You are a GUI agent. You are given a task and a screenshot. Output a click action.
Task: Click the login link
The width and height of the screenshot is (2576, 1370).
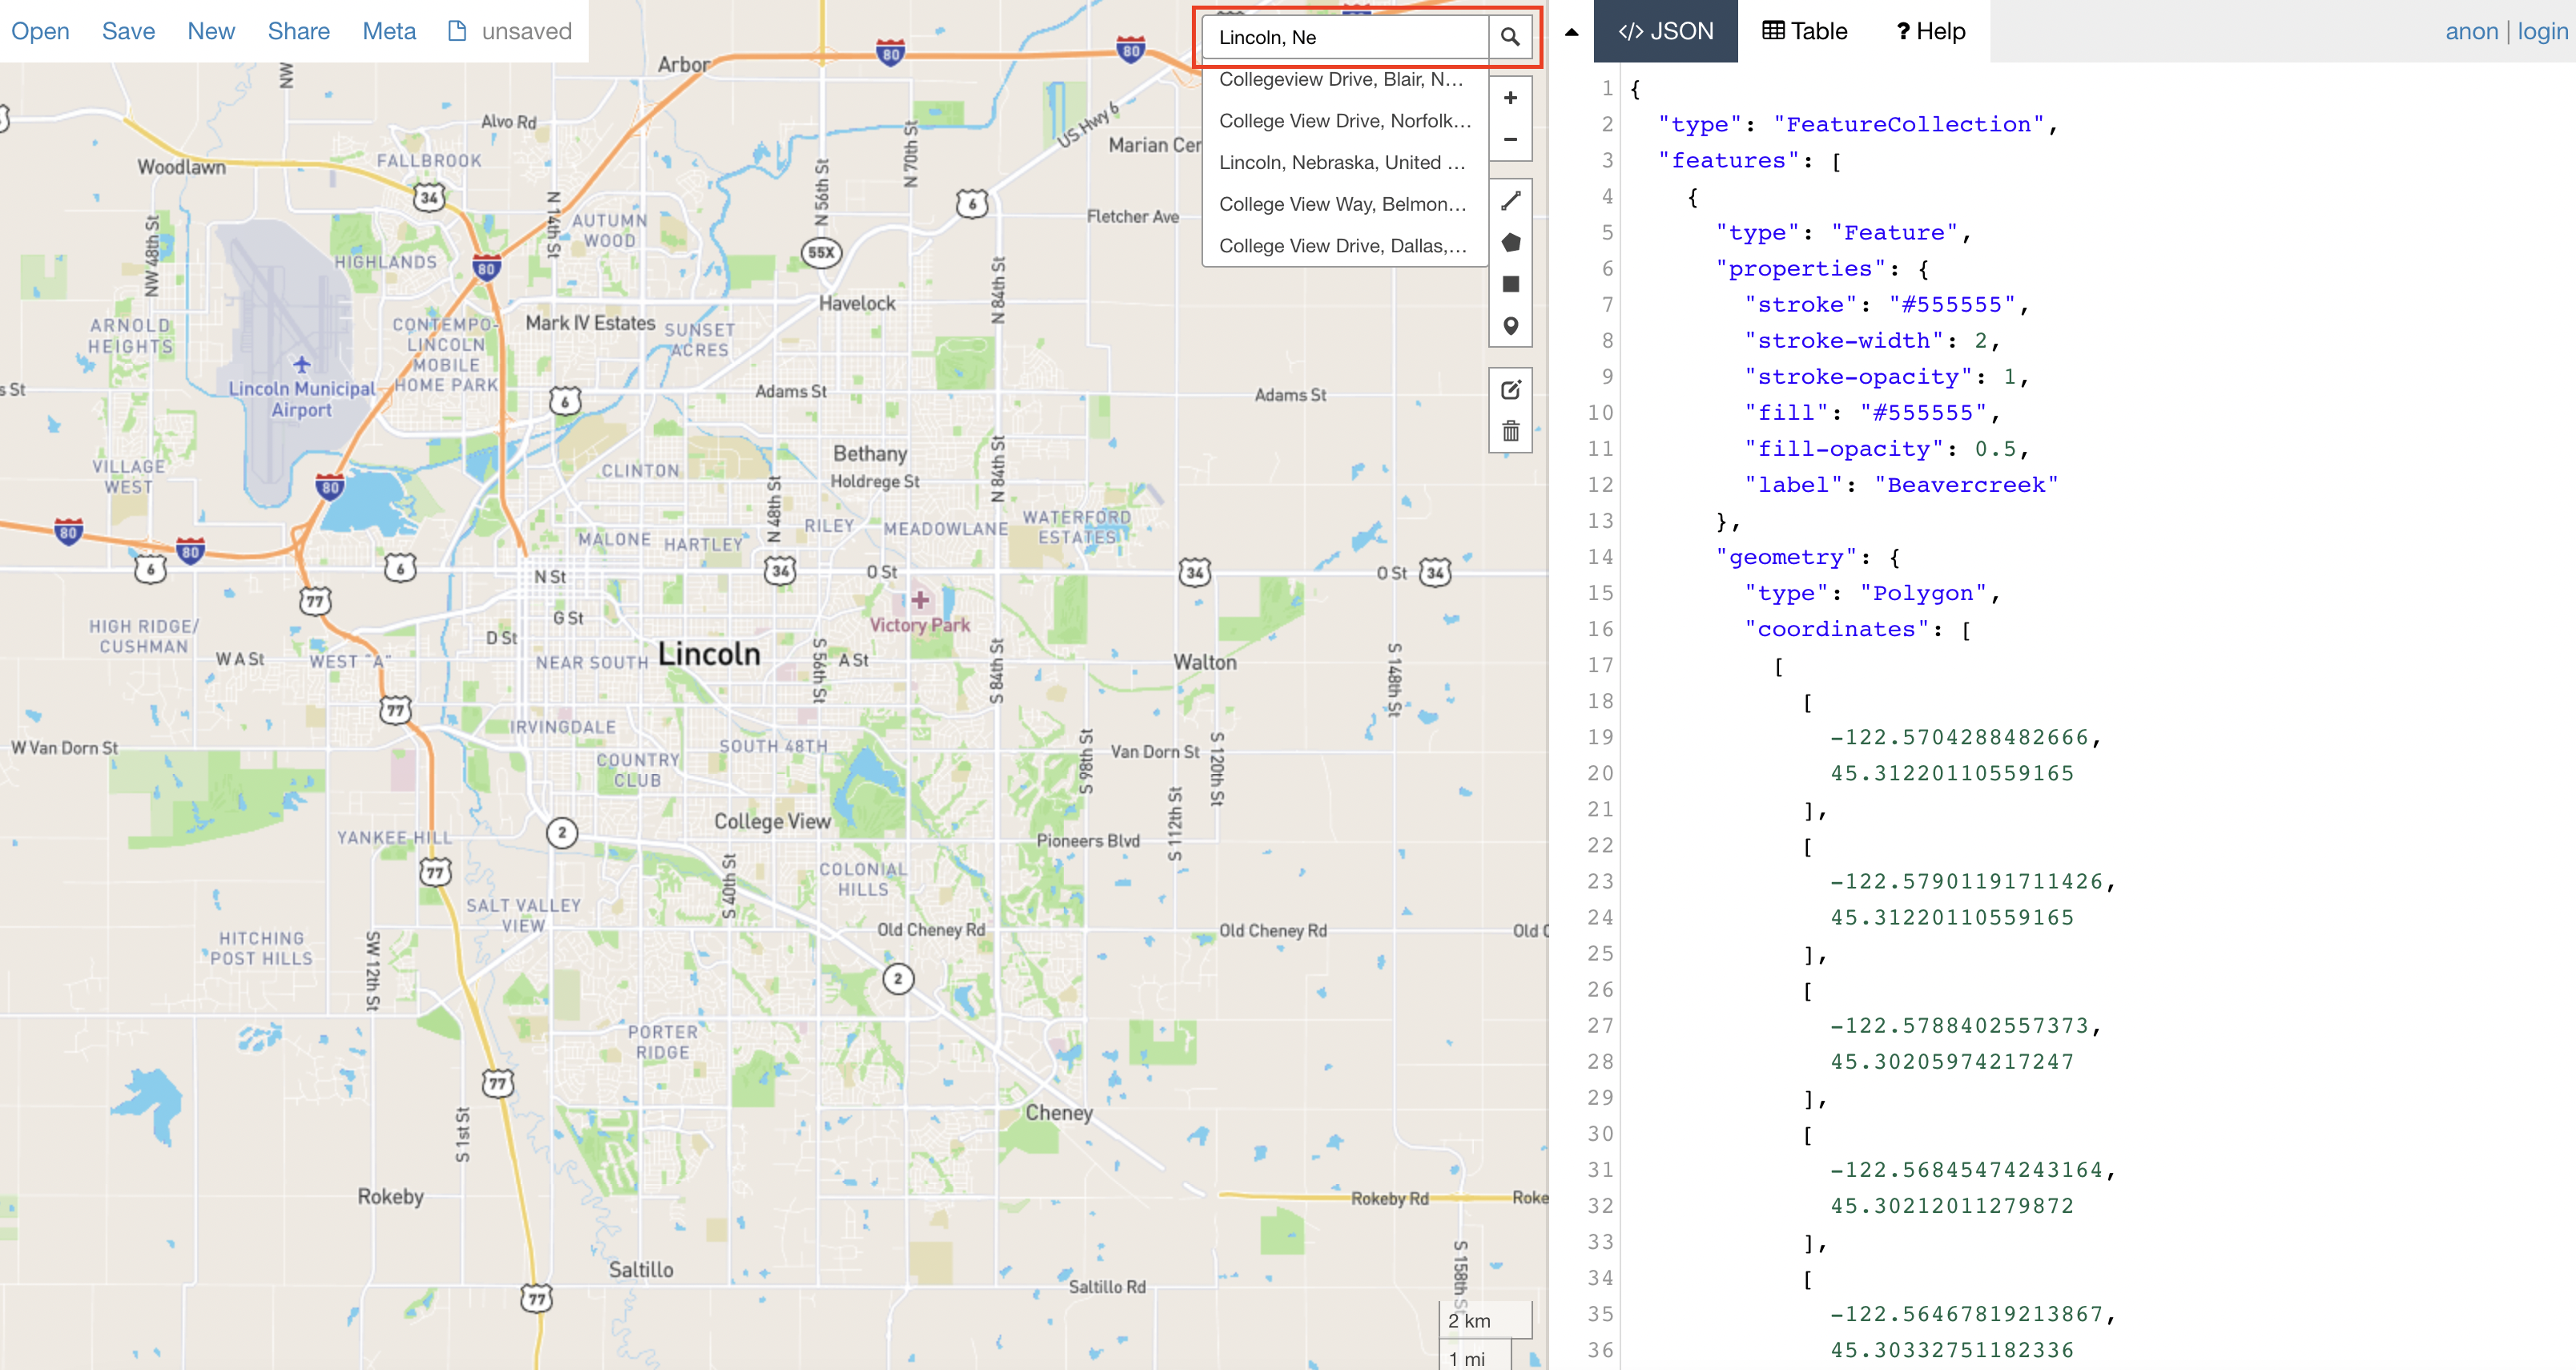coord(2542,31)
